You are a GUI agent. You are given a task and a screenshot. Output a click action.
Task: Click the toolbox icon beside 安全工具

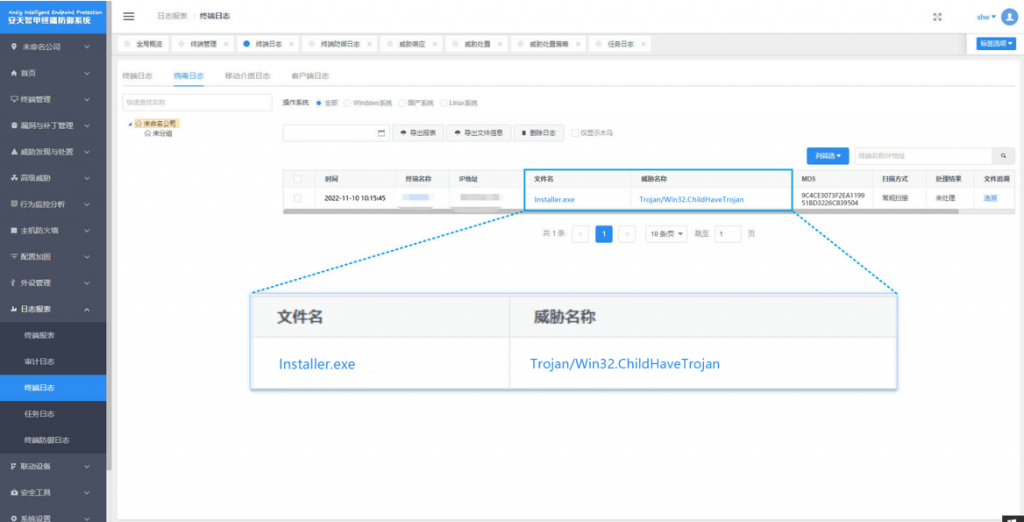click(x=14, y=492)
